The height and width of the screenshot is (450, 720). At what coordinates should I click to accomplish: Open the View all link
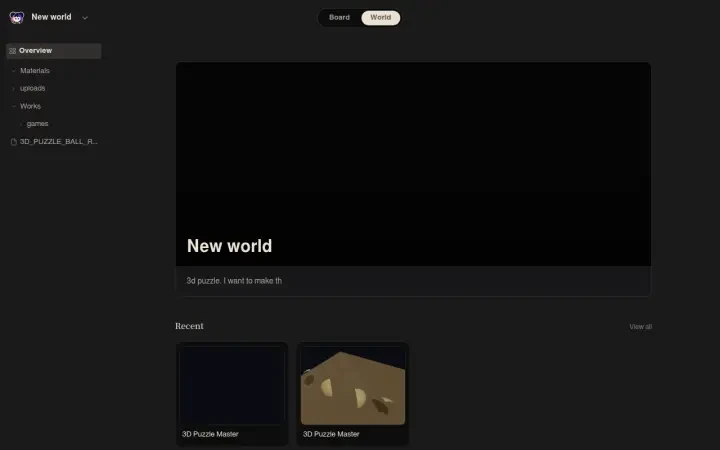[640, 327]
